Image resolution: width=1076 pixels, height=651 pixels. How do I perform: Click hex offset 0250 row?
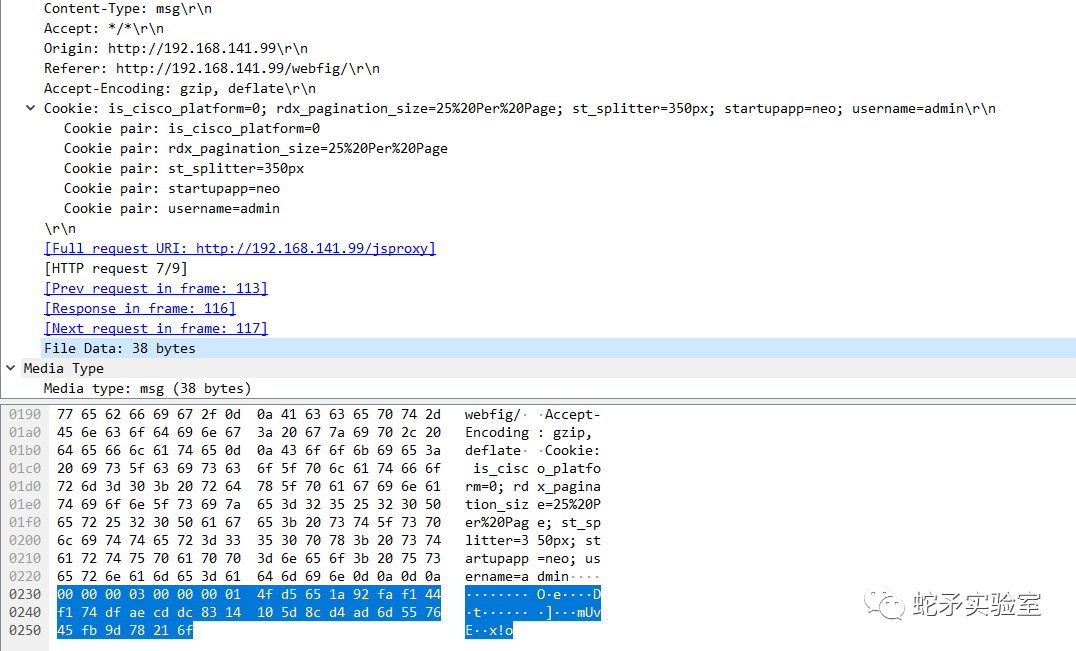click(25, 630)
